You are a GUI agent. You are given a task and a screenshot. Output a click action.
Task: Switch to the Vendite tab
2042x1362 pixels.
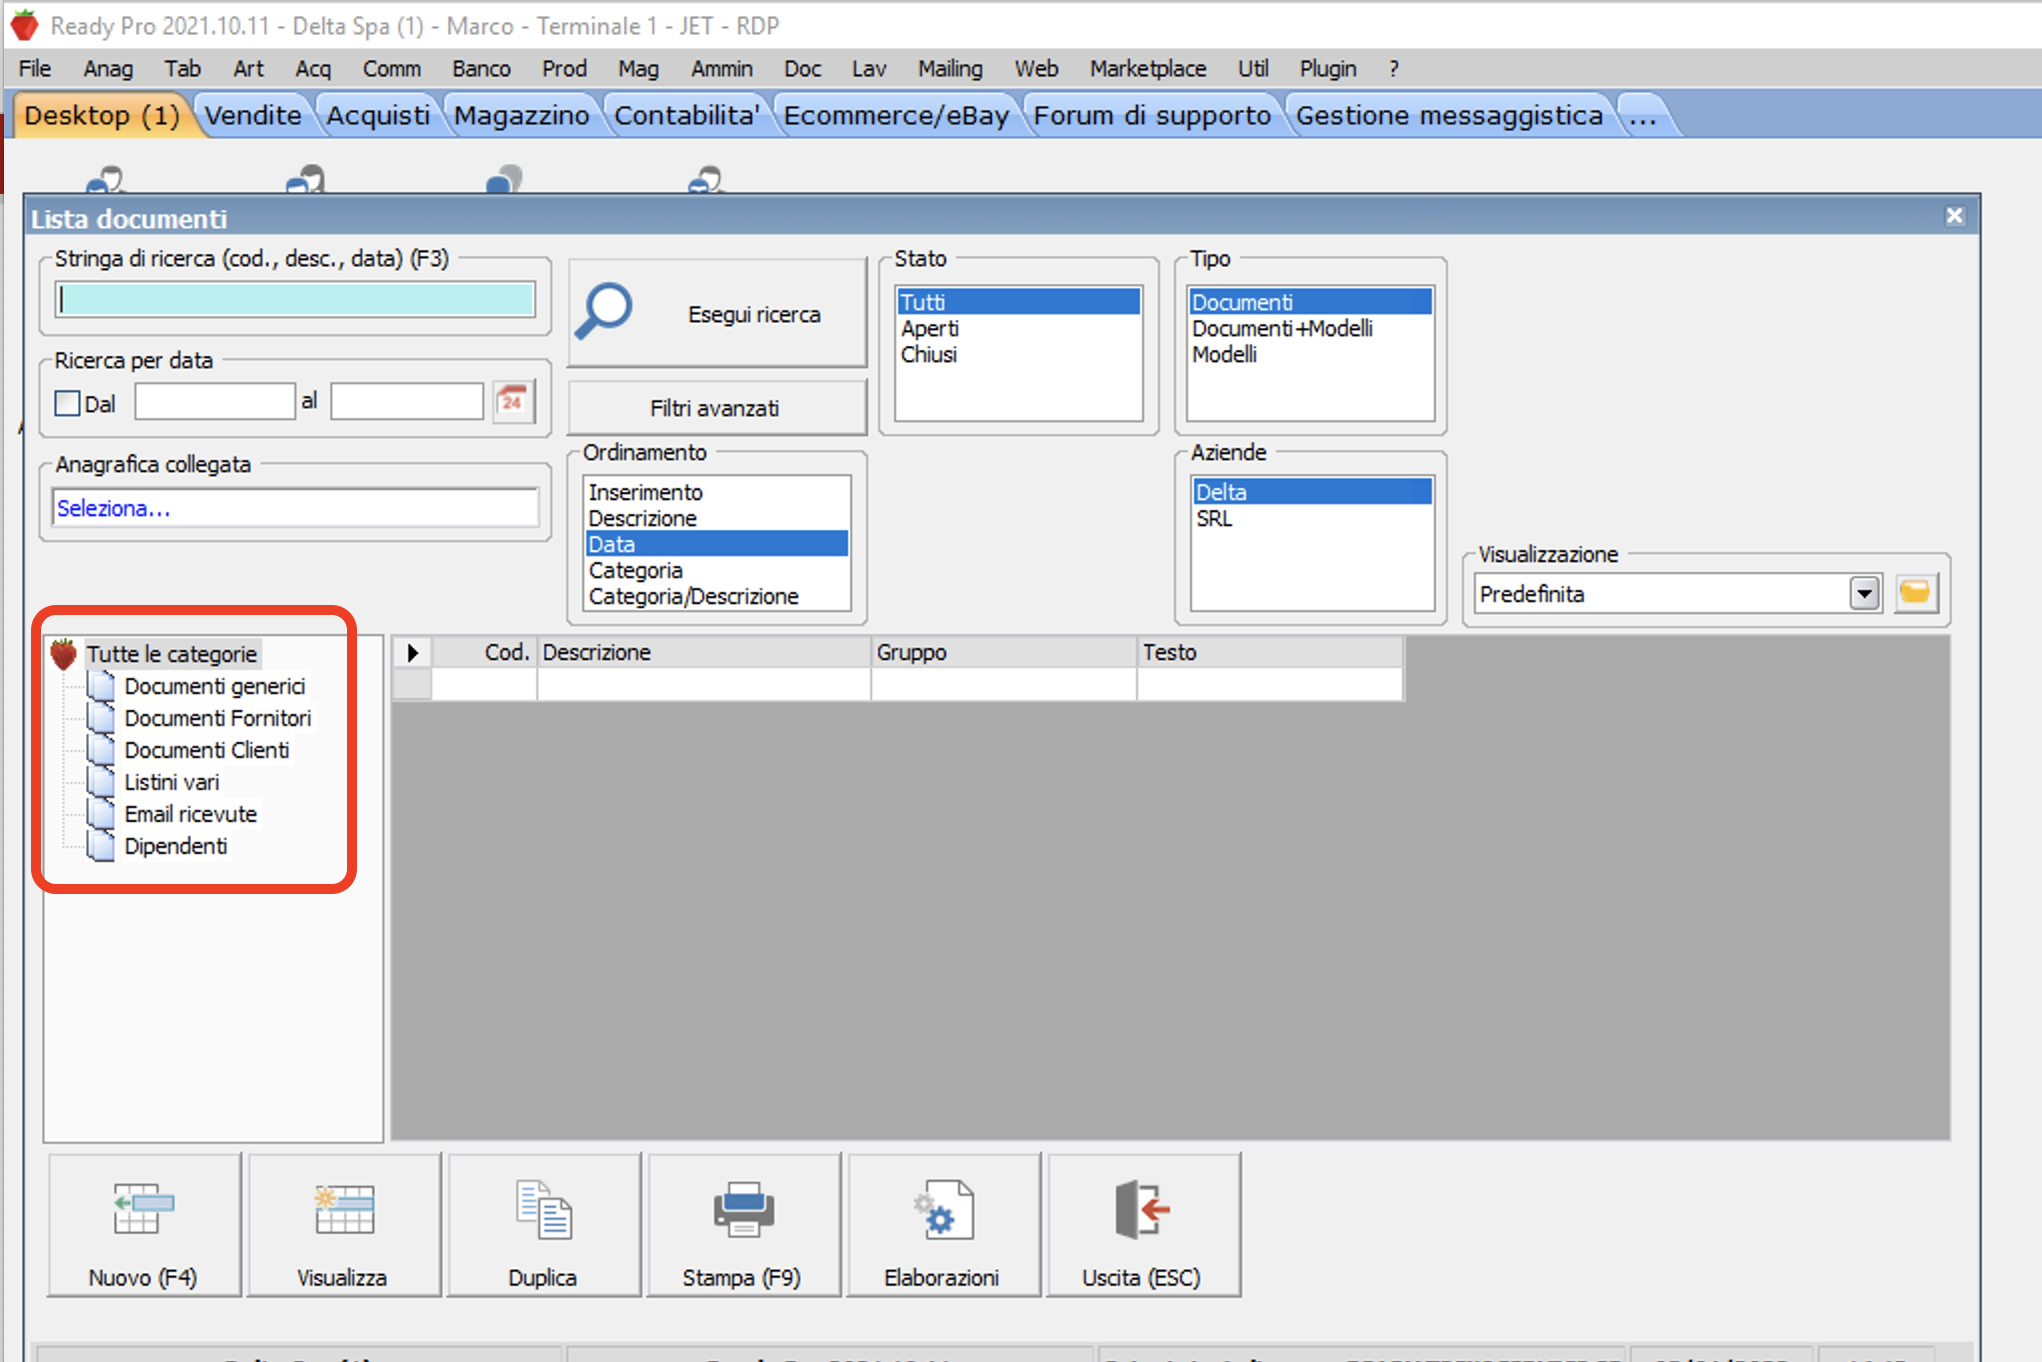(x=253, y=115)
